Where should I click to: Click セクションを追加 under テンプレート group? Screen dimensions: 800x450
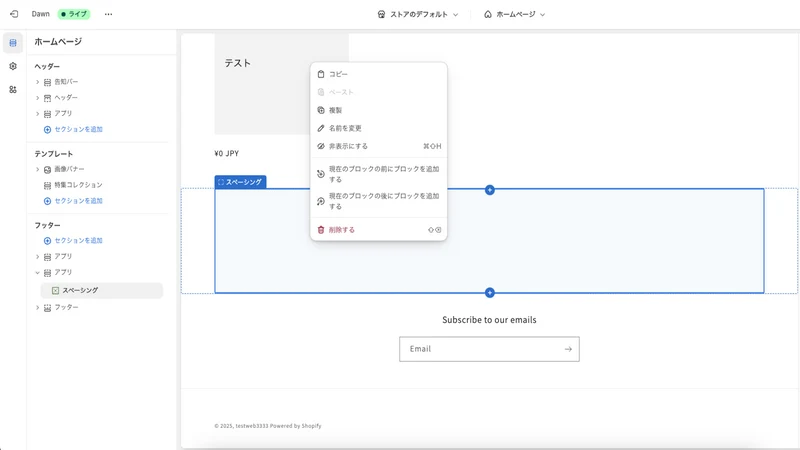73,201
